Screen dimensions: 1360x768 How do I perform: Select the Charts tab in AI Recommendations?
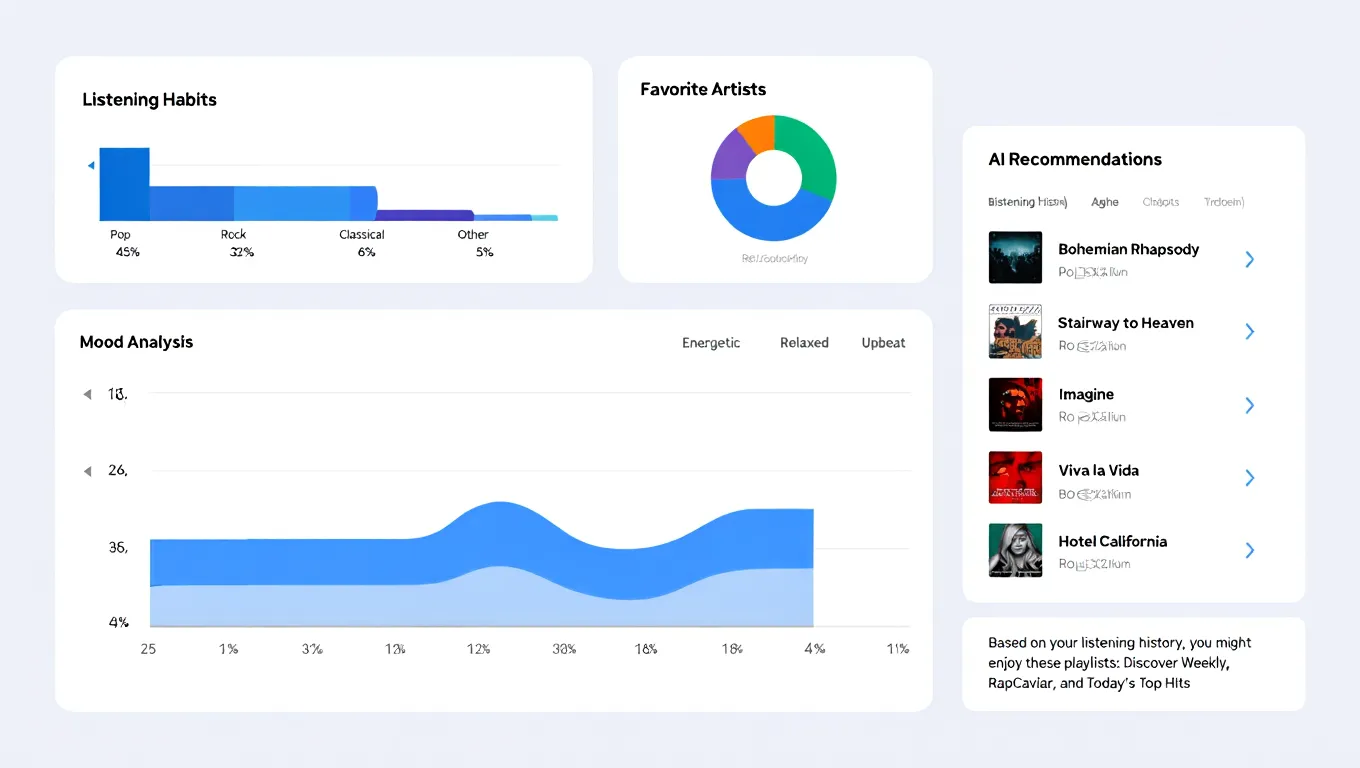pyautogui.click(x=1161, y=202)
